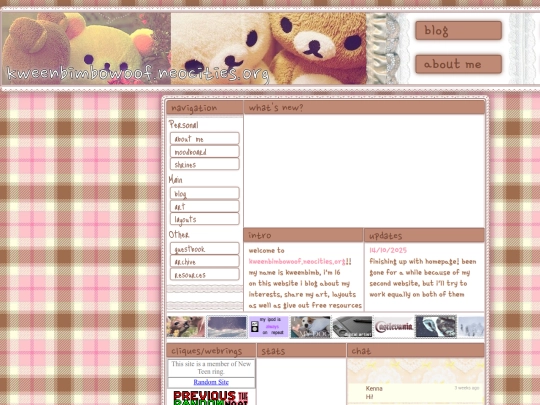
Task: Open the art navigation link
Action: [205, 206]
